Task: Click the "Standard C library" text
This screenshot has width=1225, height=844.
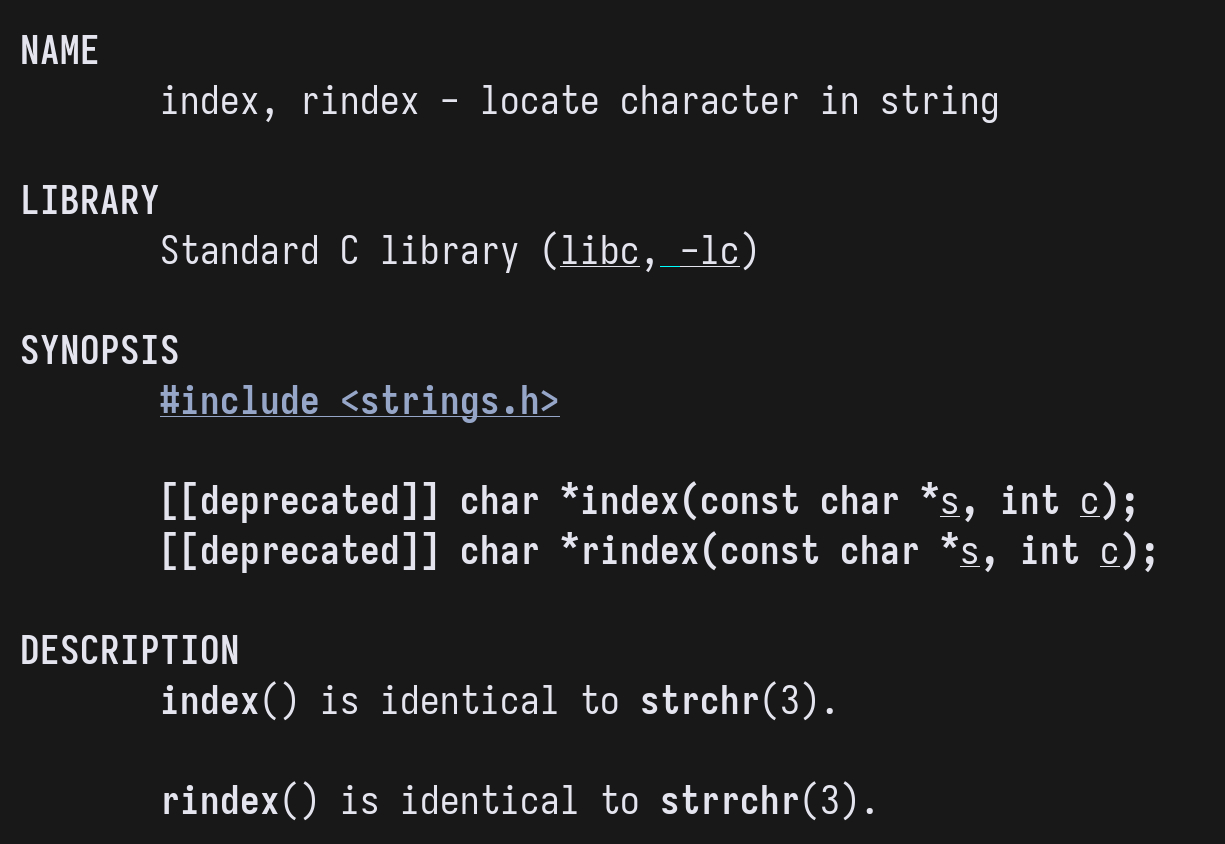Action: 339,251
